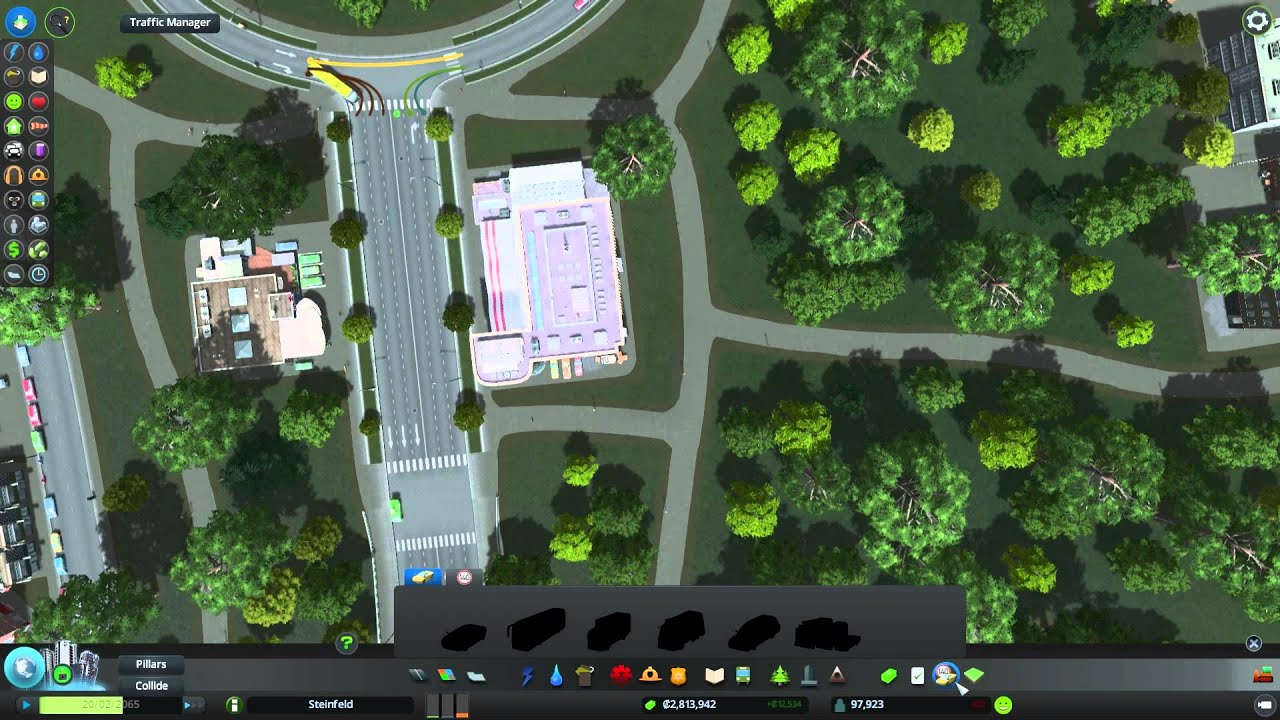1280x720 pixels.
Task: Open the Policies checklist panel
Action: (x=917, y=676)
